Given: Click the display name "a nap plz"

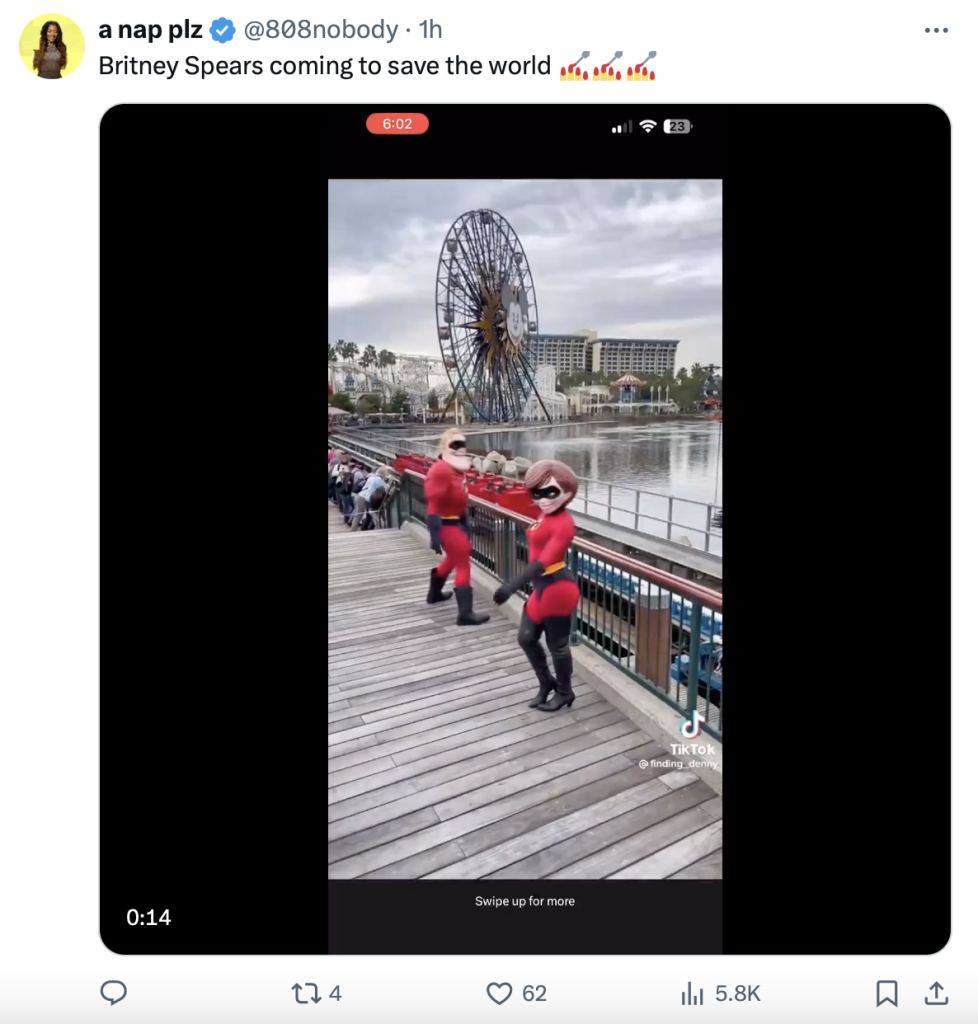Looking at the screenshot, I should [x=150, y=31].
